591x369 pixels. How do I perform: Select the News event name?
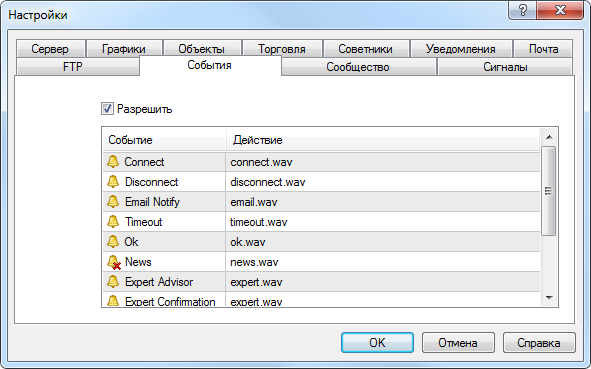(x=138, y=262)
